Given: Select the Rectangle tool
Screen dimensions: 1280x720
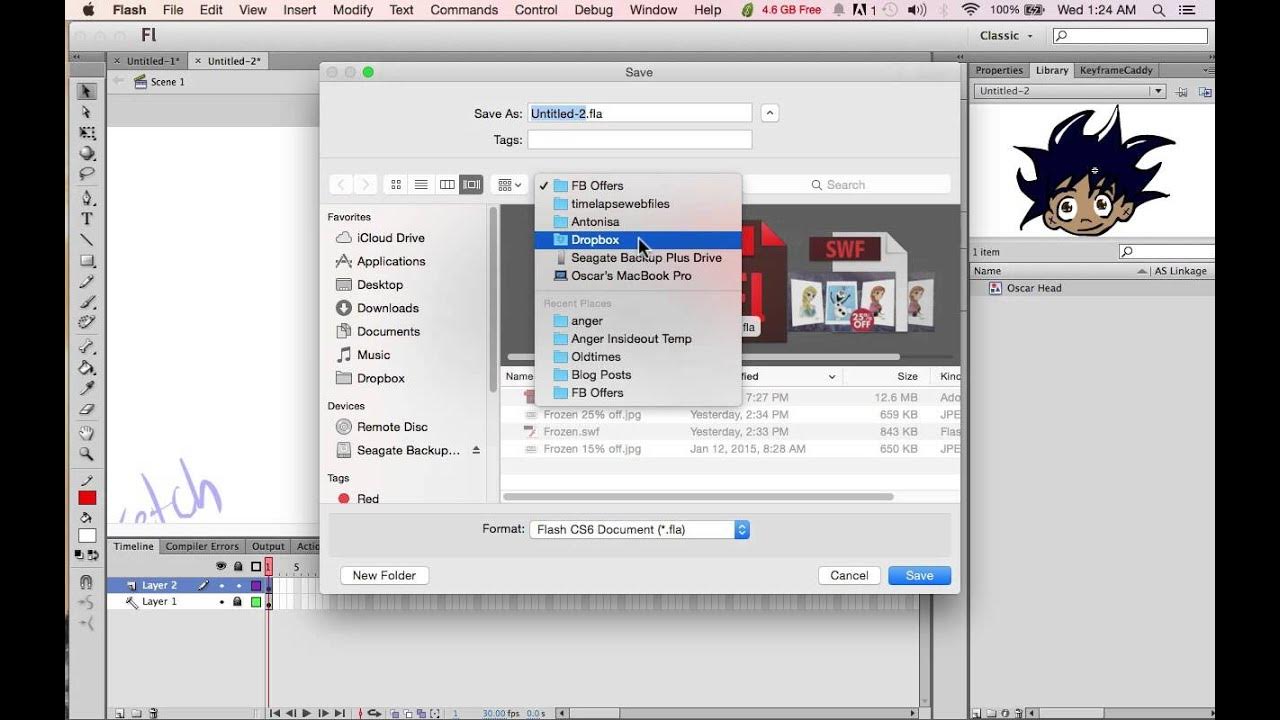Looking at the screenshot, I should 87,261.
